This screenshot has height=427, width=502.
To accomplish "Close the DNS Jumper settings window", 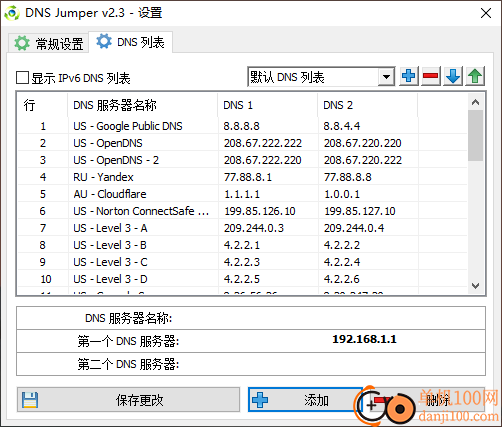I will [486, 13].
